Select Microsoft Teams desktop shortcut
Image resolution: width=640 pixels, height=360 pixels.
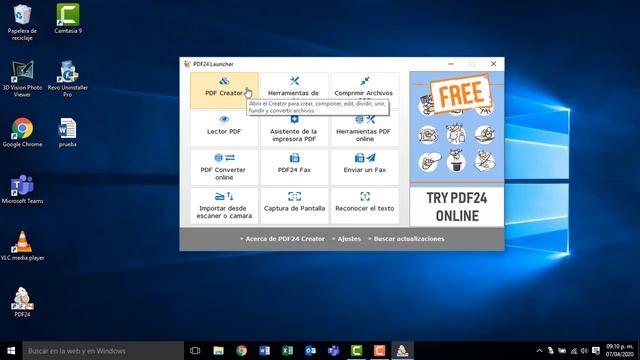[22, 189]
